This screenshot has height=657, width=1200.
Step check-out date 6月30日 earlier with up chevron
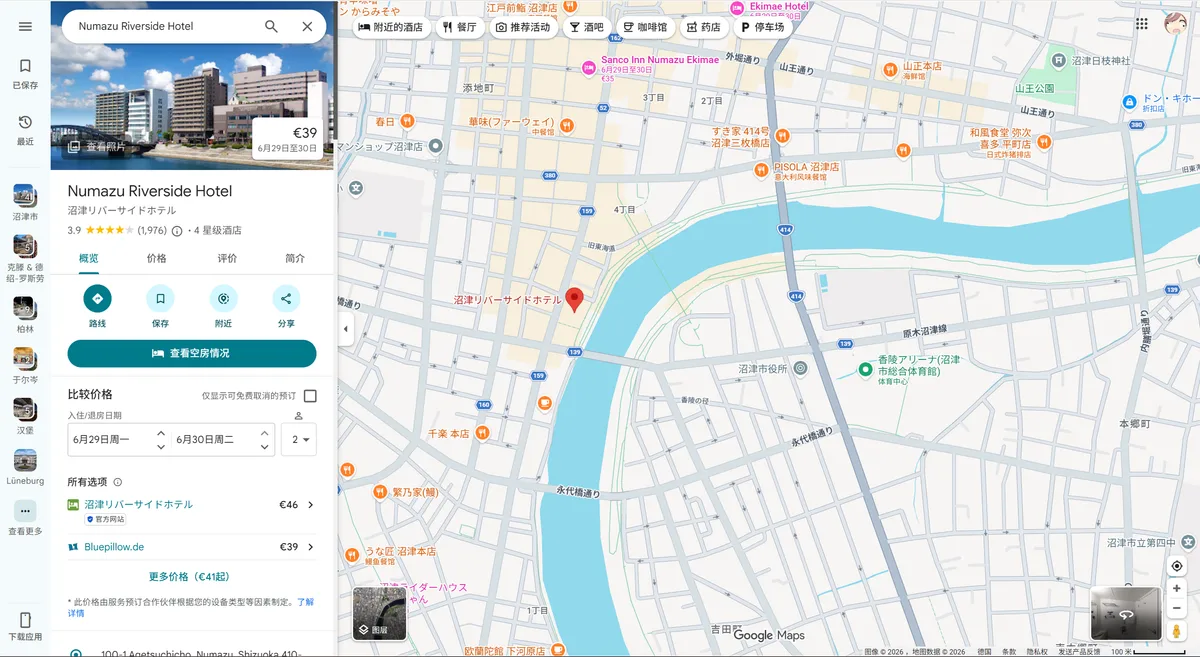(x=265, y=432)
